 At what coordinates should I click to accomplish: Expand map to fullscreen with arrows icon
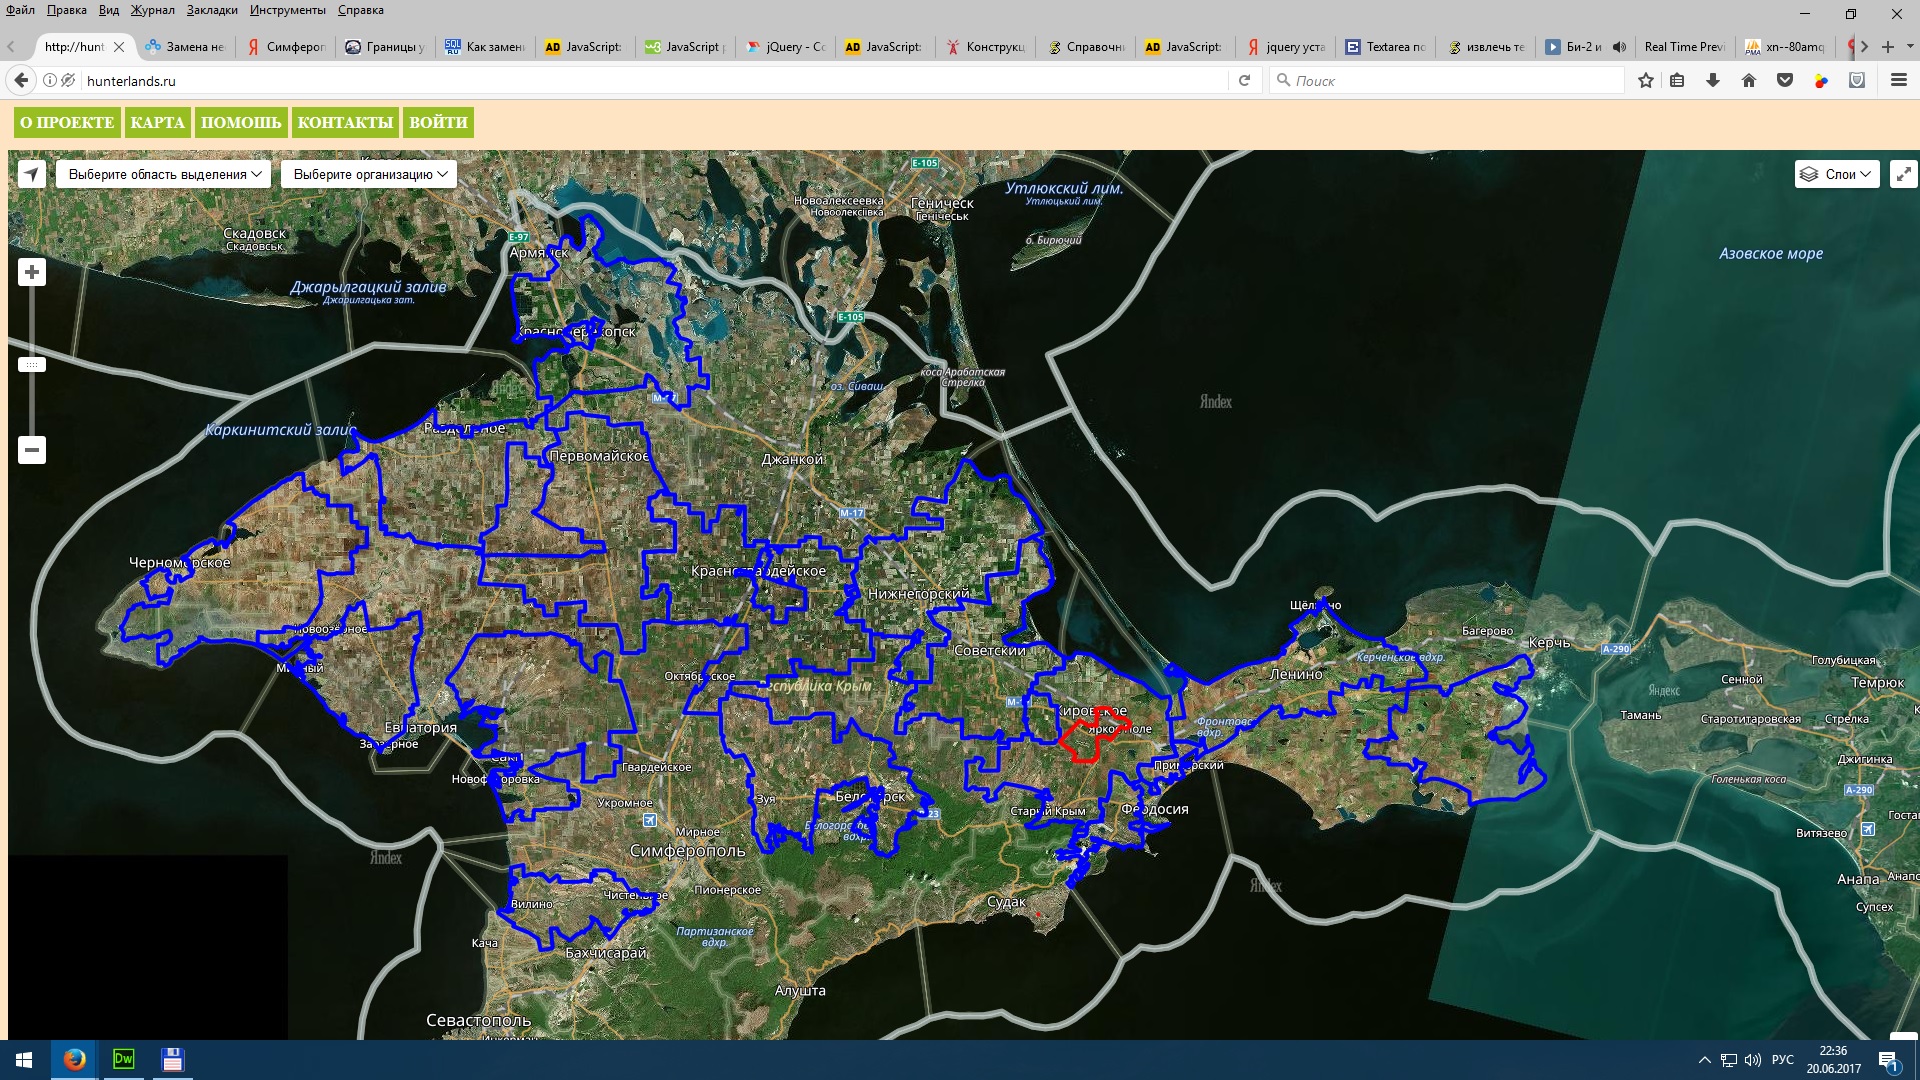pos(1903,174)
